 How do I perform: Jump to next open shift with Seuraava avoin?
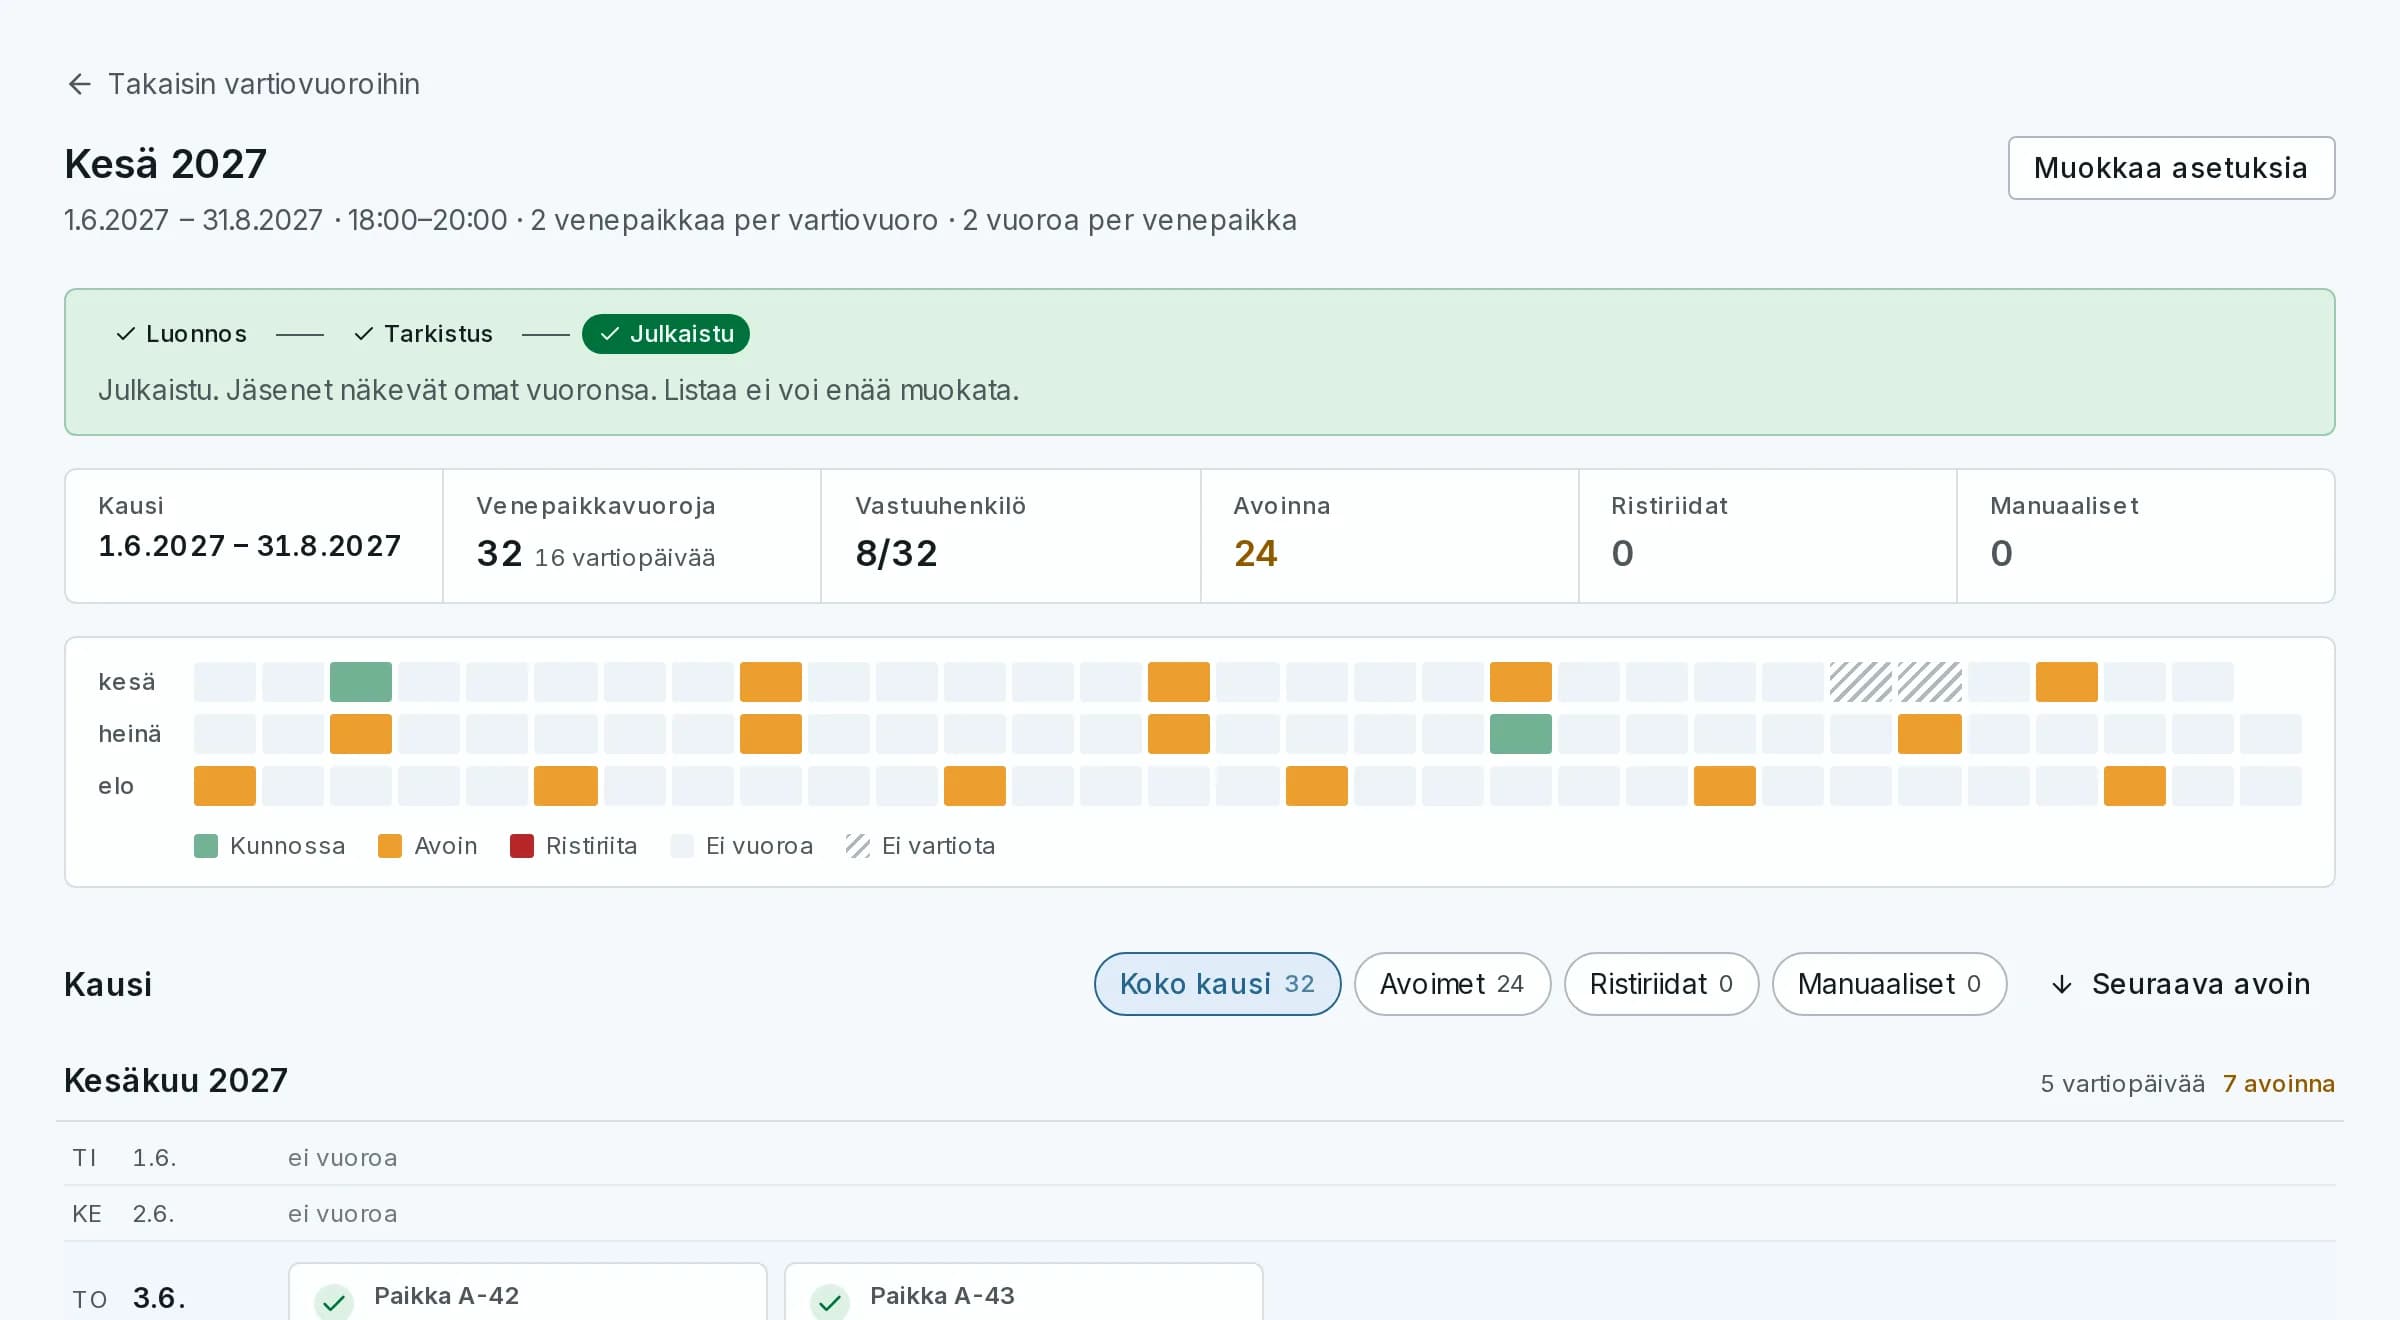click(x=2181, y=984)
